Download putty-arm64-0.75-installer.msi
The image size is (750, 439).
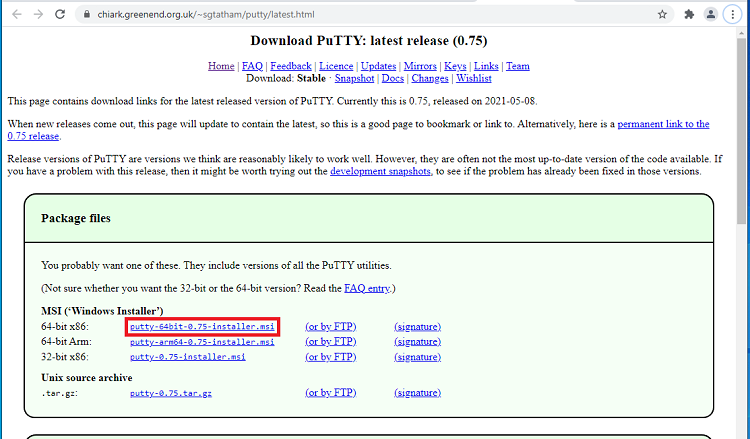point(202,342)
